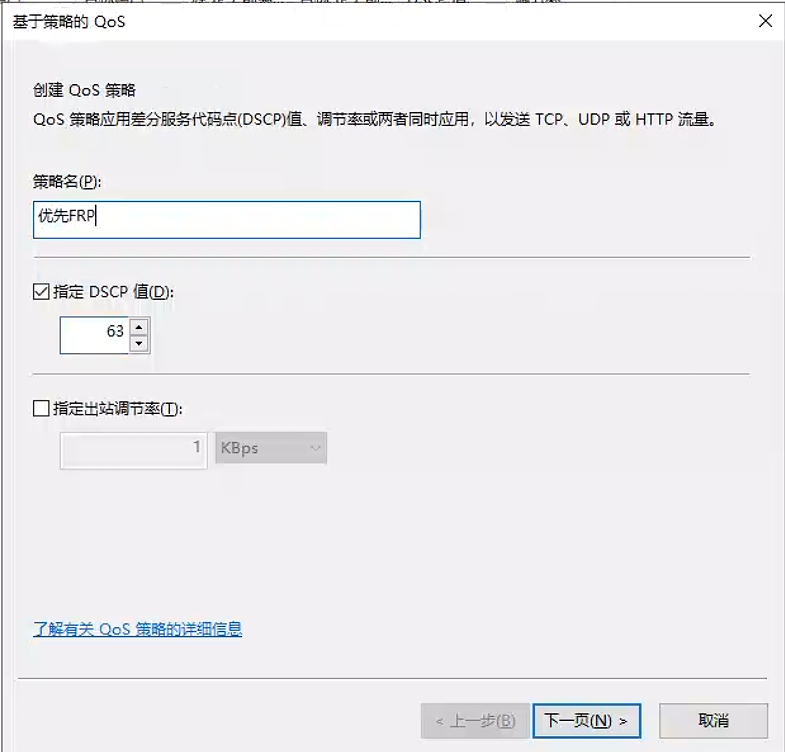Open the KBps unit dropdown
785x752 pixels.
[x=271, y=448]
